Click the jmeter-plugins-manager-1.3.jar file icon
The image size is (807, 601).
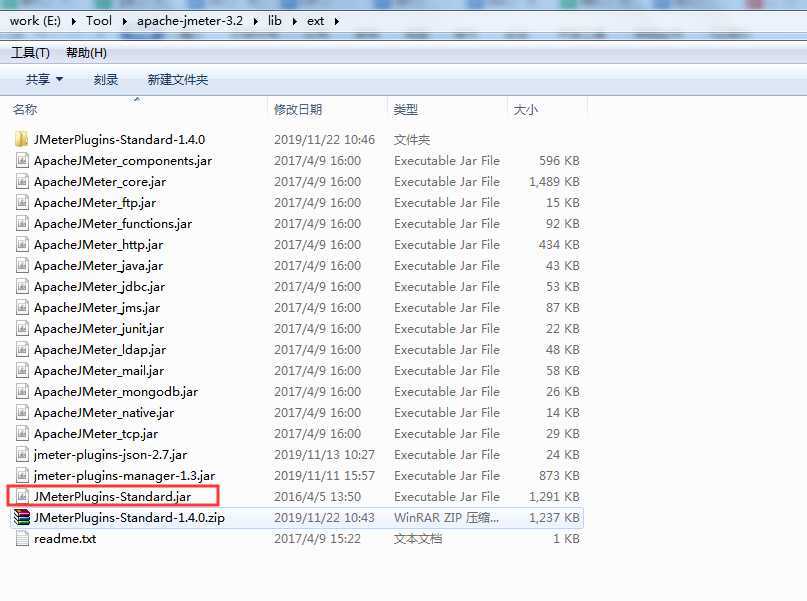click(22, 475)
